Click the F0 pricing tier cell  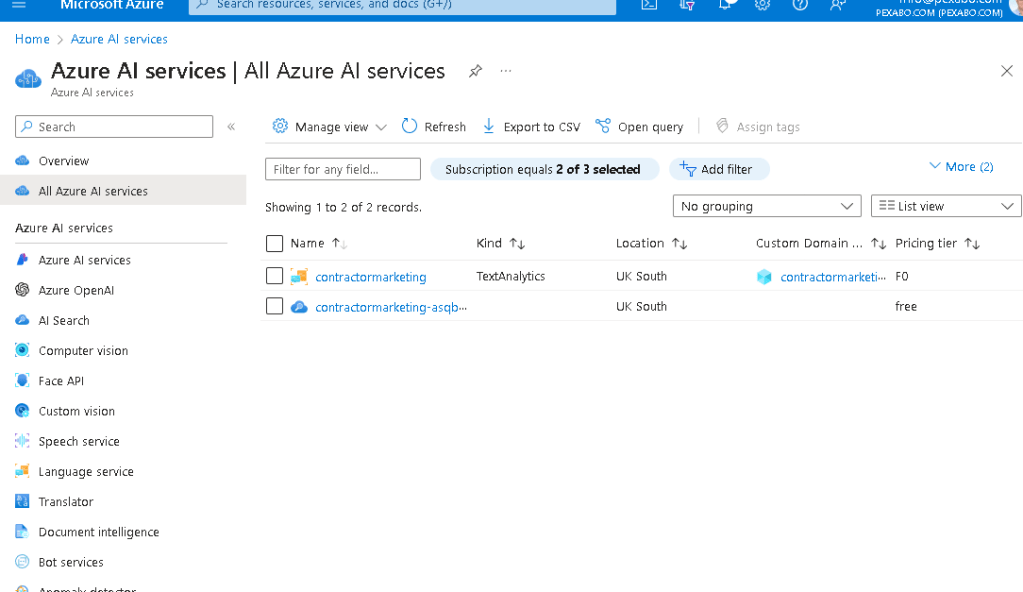pyautogui.click(x=902, y=276)
